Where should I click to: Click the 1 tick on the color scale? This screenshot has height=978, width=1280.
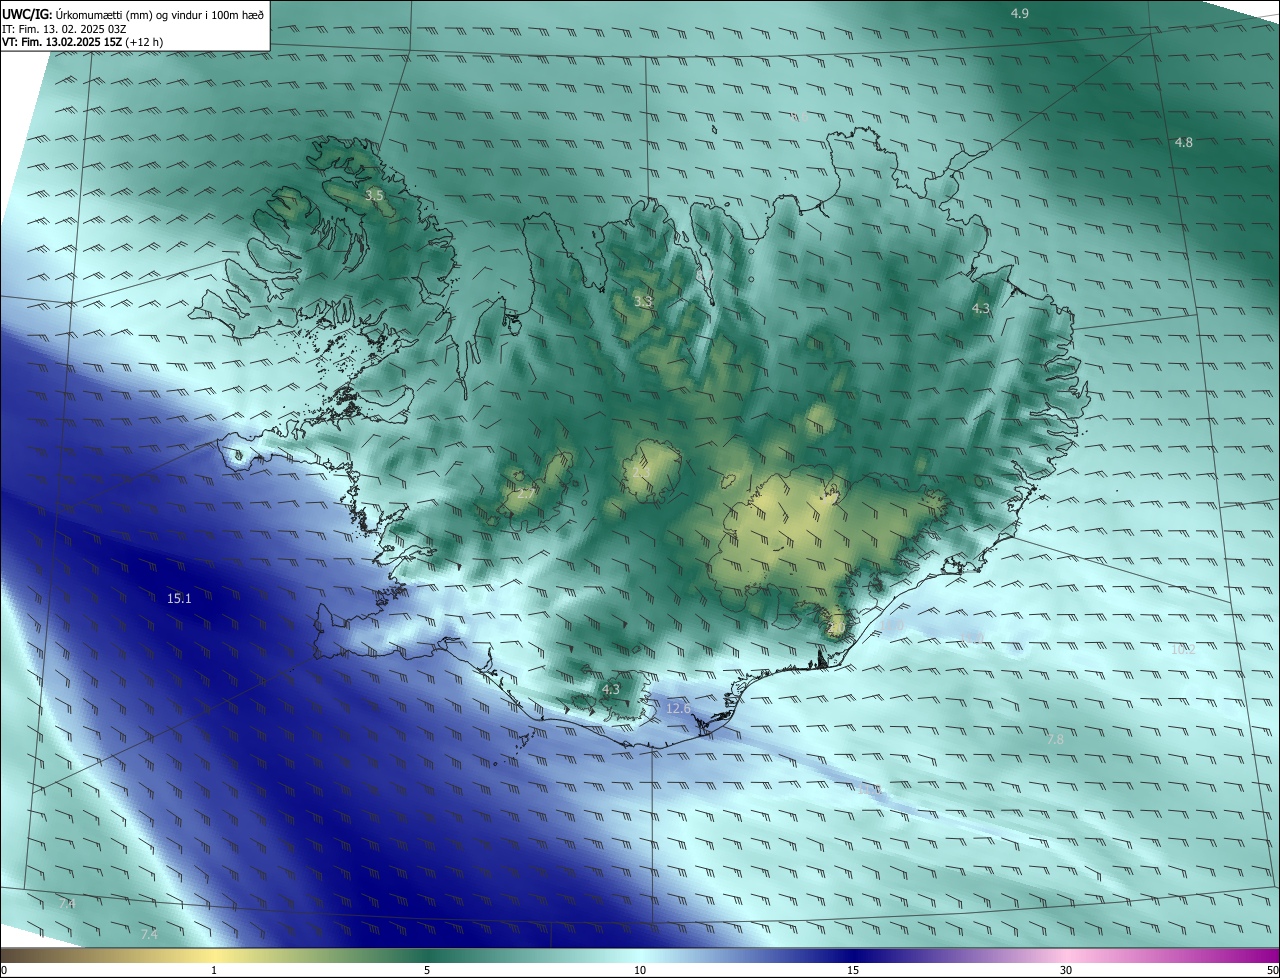(x=214, y=970)
